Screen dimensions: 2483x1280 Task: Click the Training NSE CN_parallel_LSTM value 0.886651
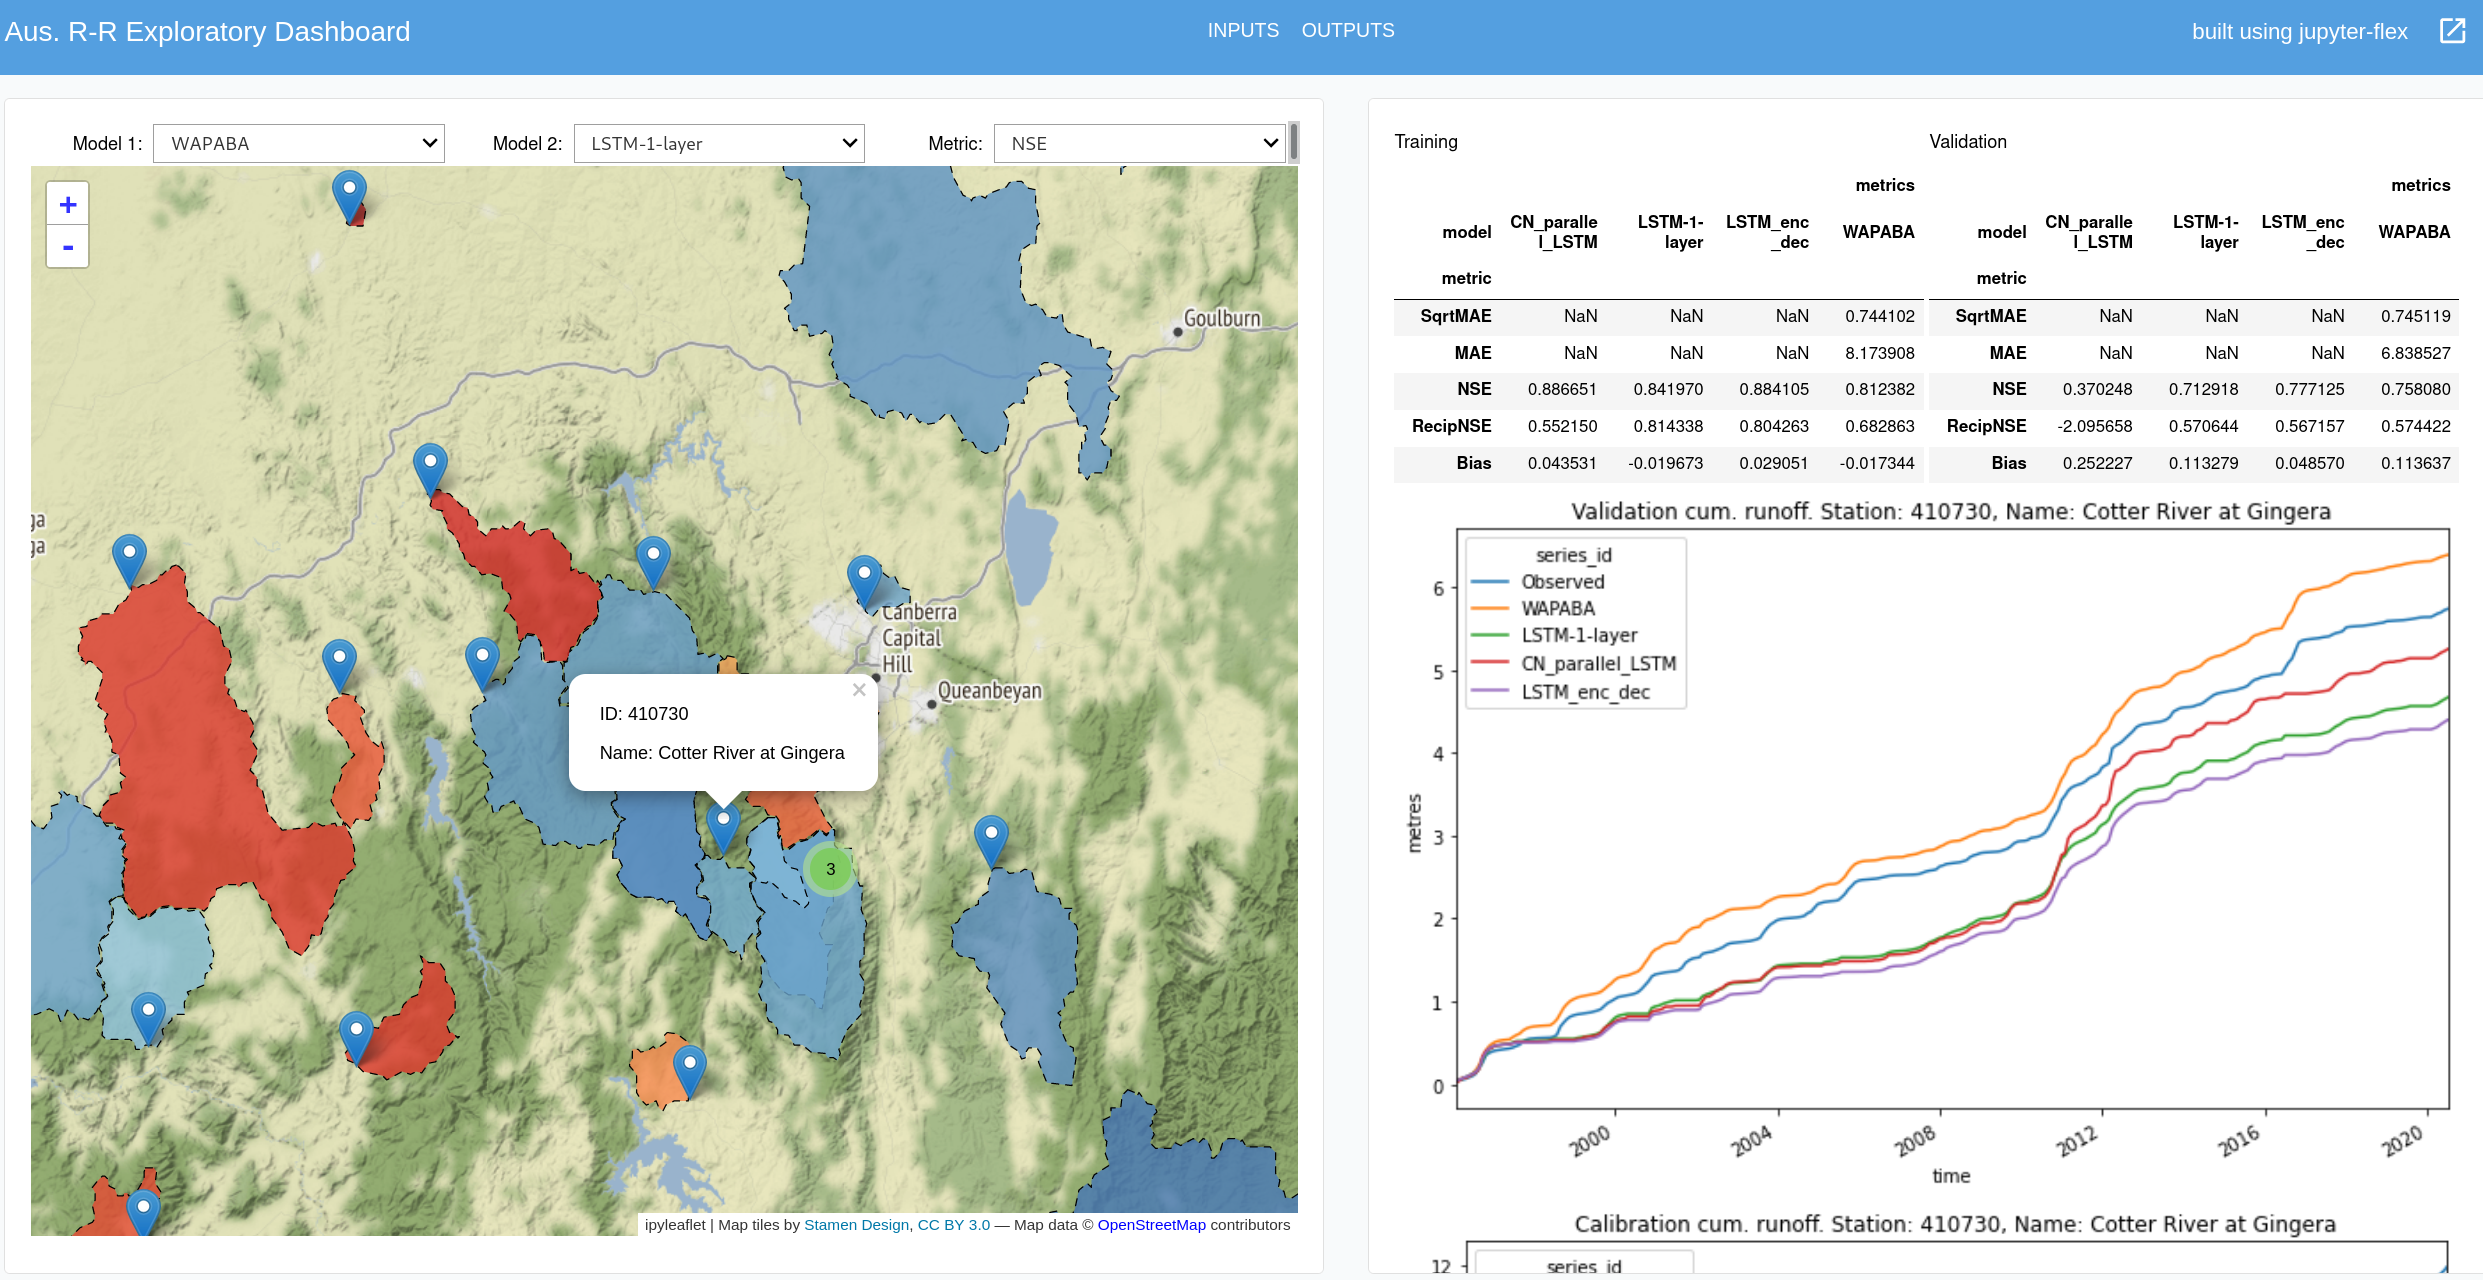[1562, 389]
